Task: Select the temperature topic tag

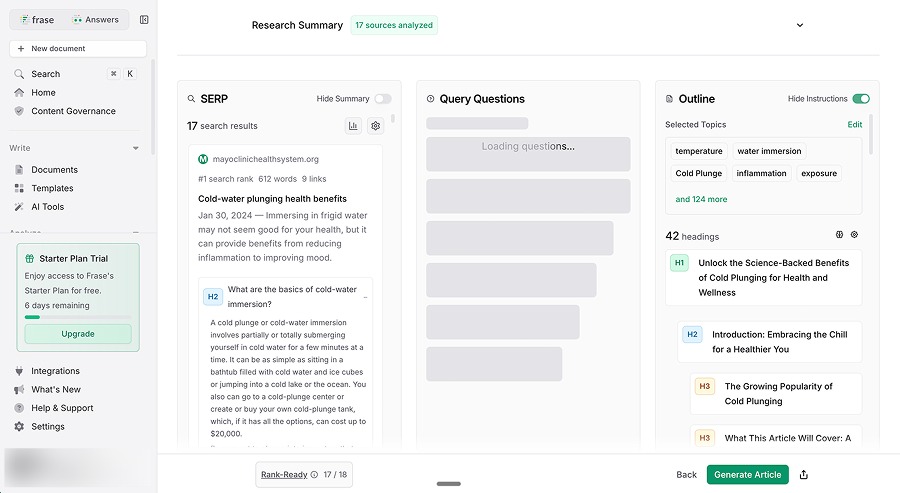Action: 699,151
